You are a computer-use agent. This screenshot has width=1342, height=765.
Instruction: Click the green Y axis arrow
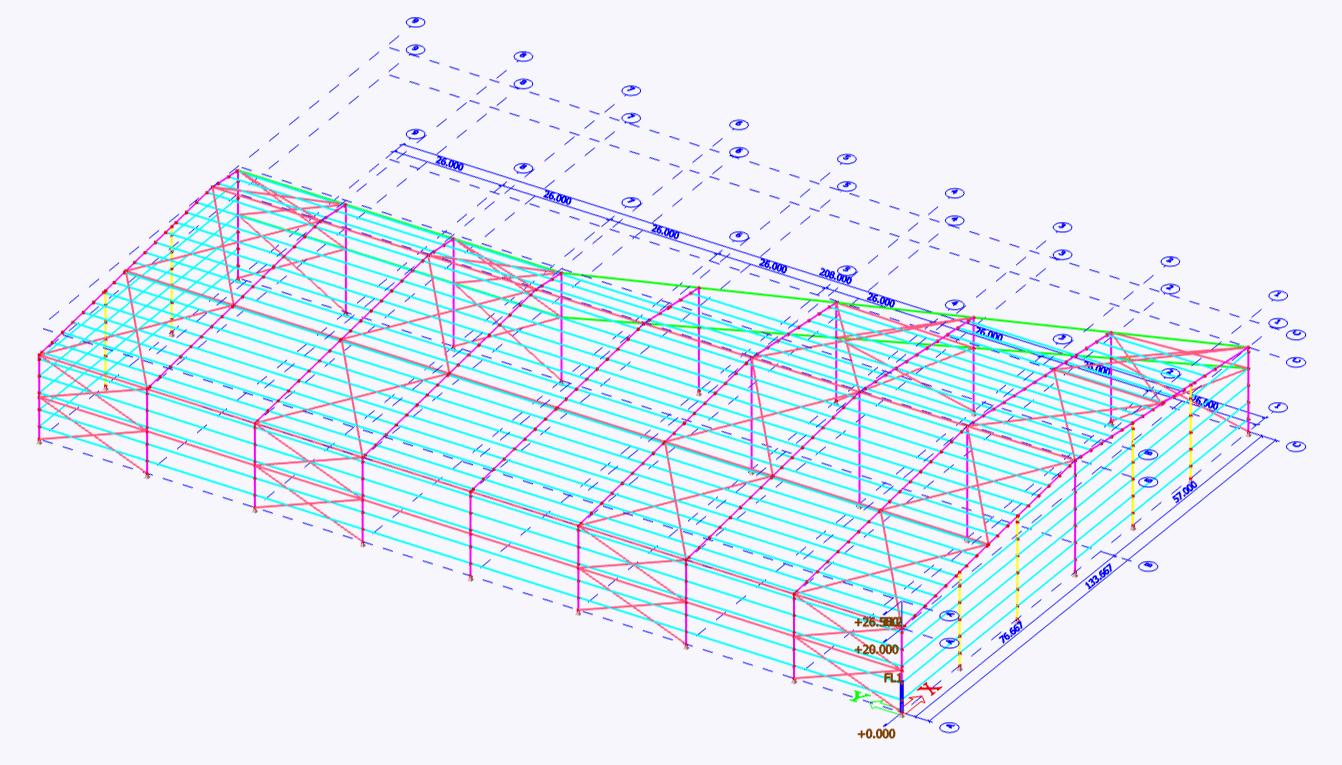pos(858,696)
